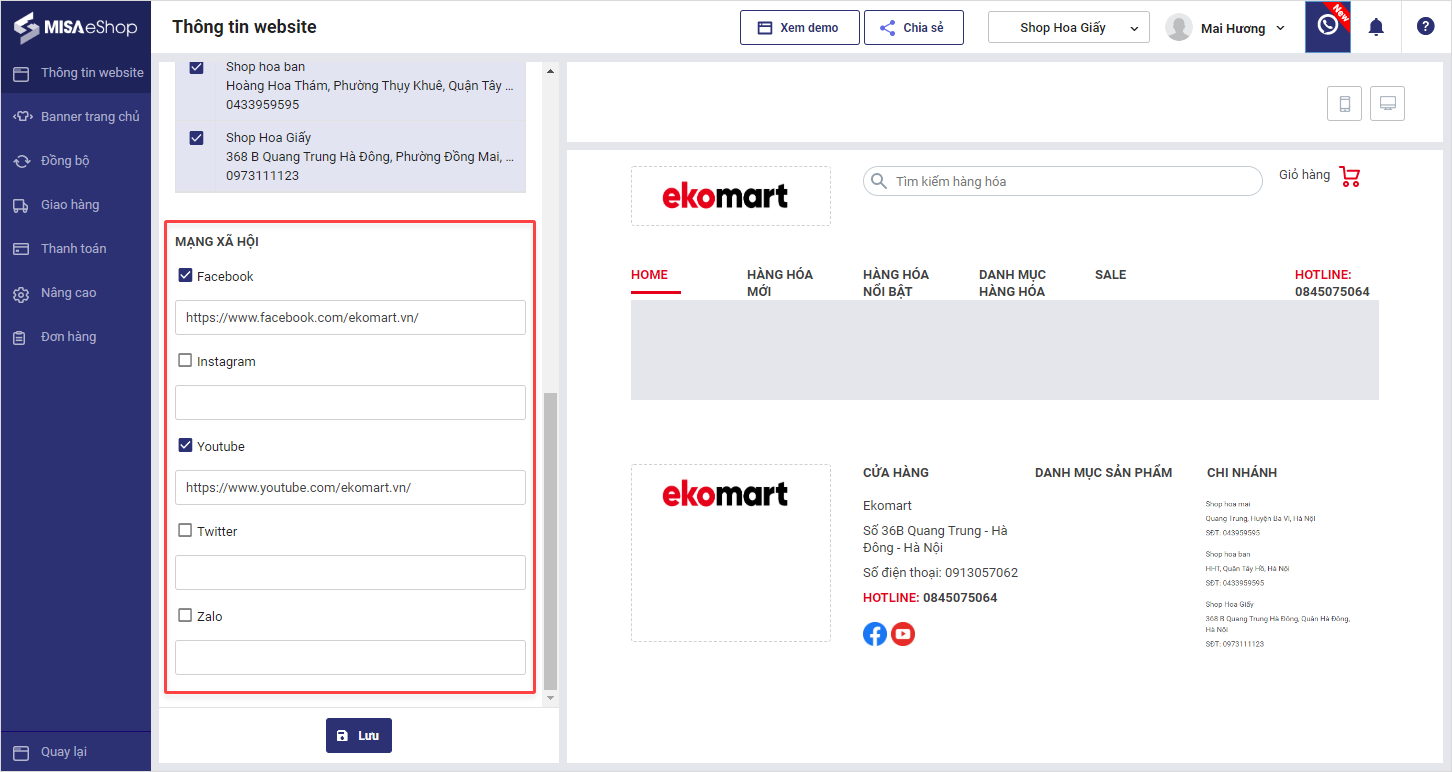Screen dimensions: 1452x772
Task: Enable the Zalo checkbox
Action: click(185, 616)
